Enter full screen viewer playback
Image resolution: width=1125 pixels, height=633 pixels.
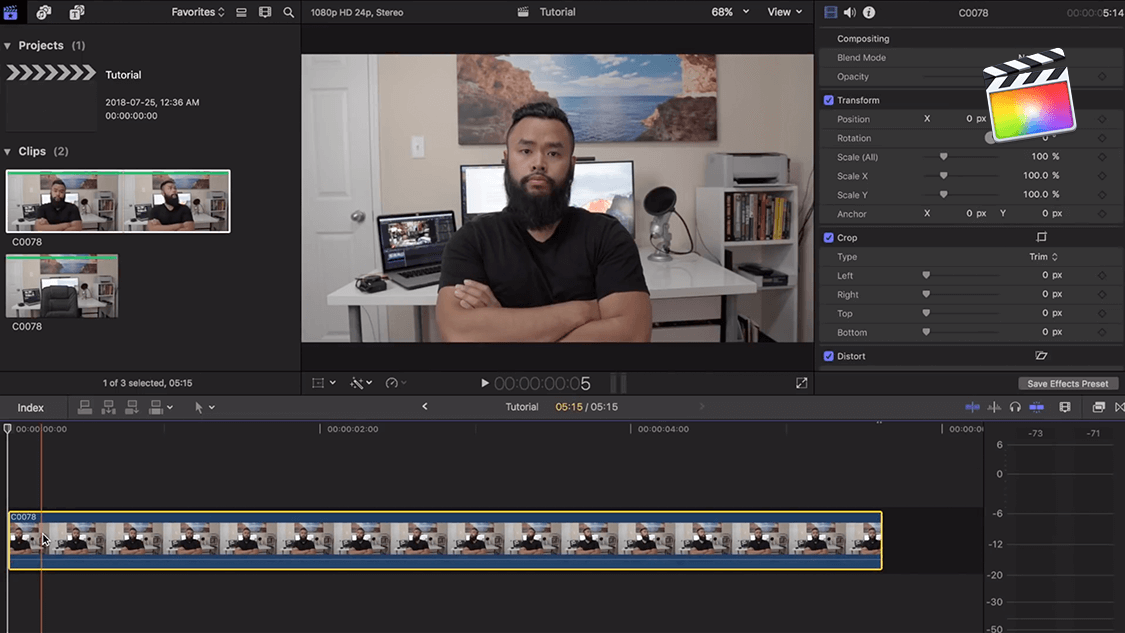[x=801, y=383]
